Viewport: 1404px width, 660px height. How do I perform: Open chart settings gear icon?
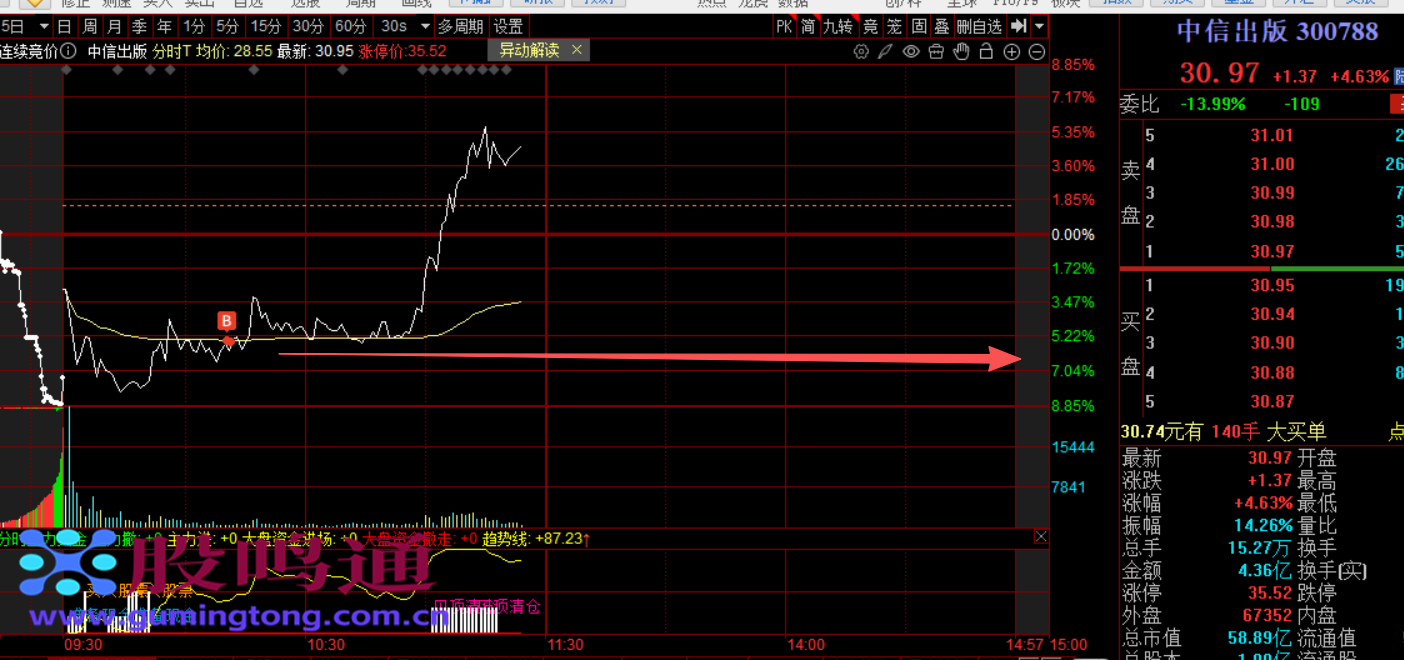pos(862,51)
